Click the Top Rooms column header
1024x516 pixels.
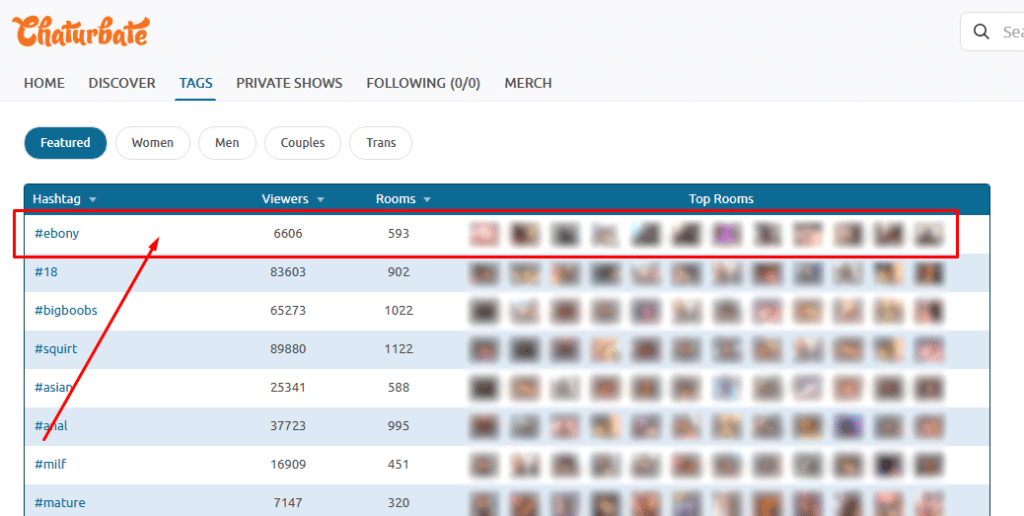(x=721, y=199)
